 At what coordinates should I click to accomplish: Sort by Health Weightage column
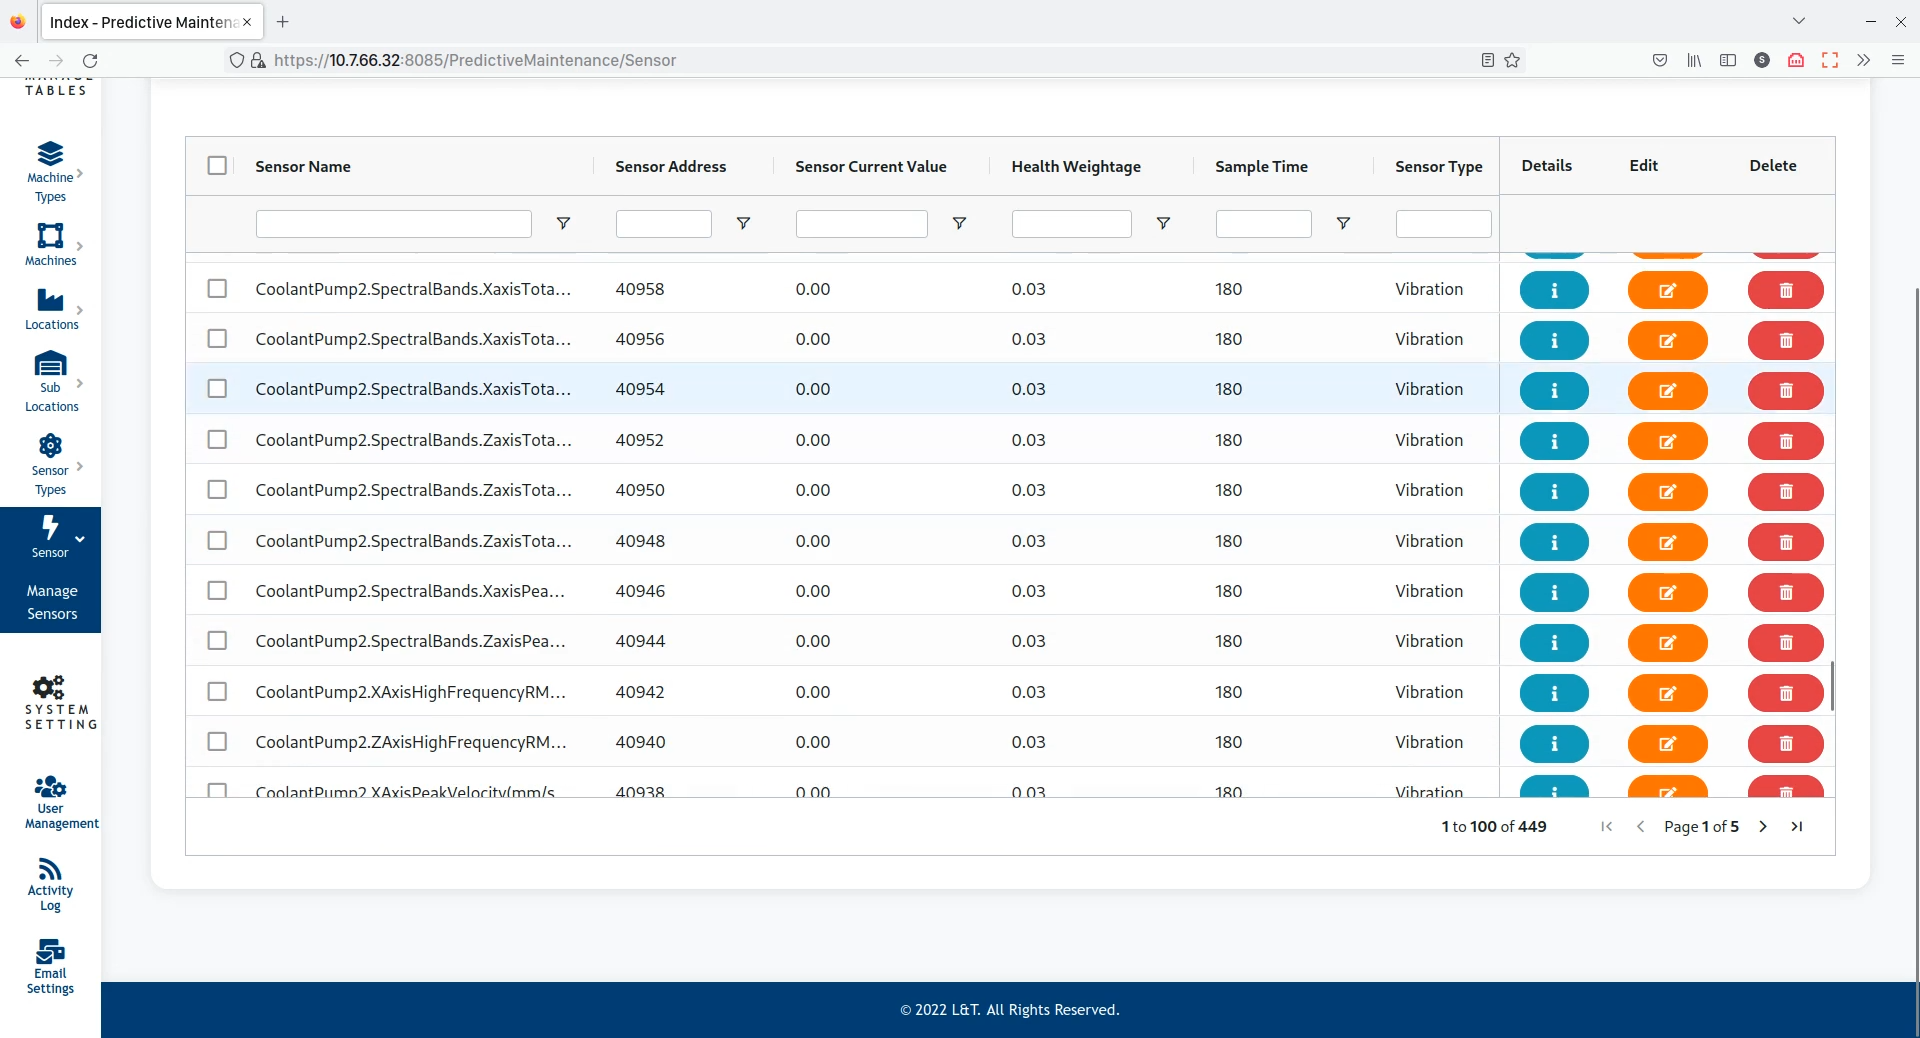[1076, 167]
